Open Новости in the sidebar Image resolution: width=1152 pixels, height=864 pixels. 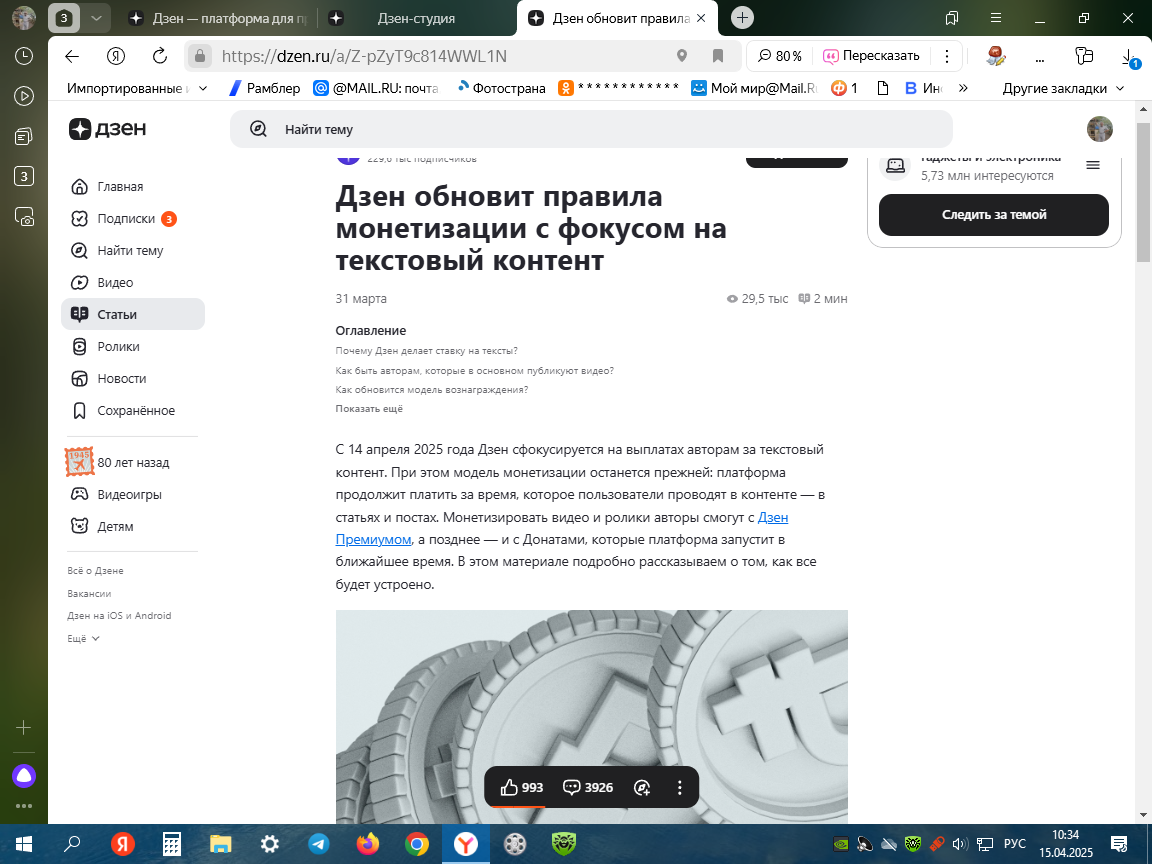tap(133, 378)
